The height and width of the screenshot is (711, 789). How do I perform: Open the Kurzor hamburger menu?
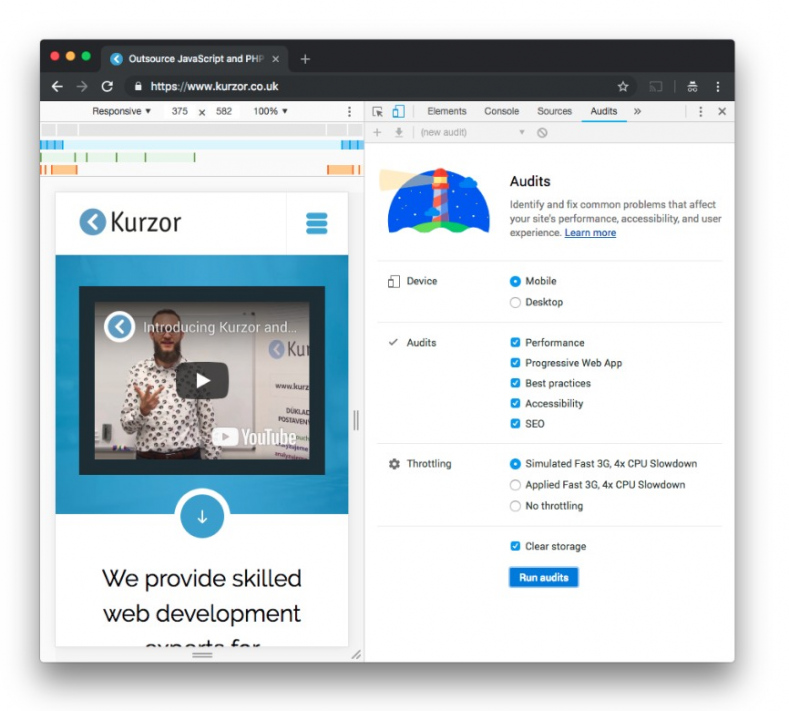click(317, 223)
